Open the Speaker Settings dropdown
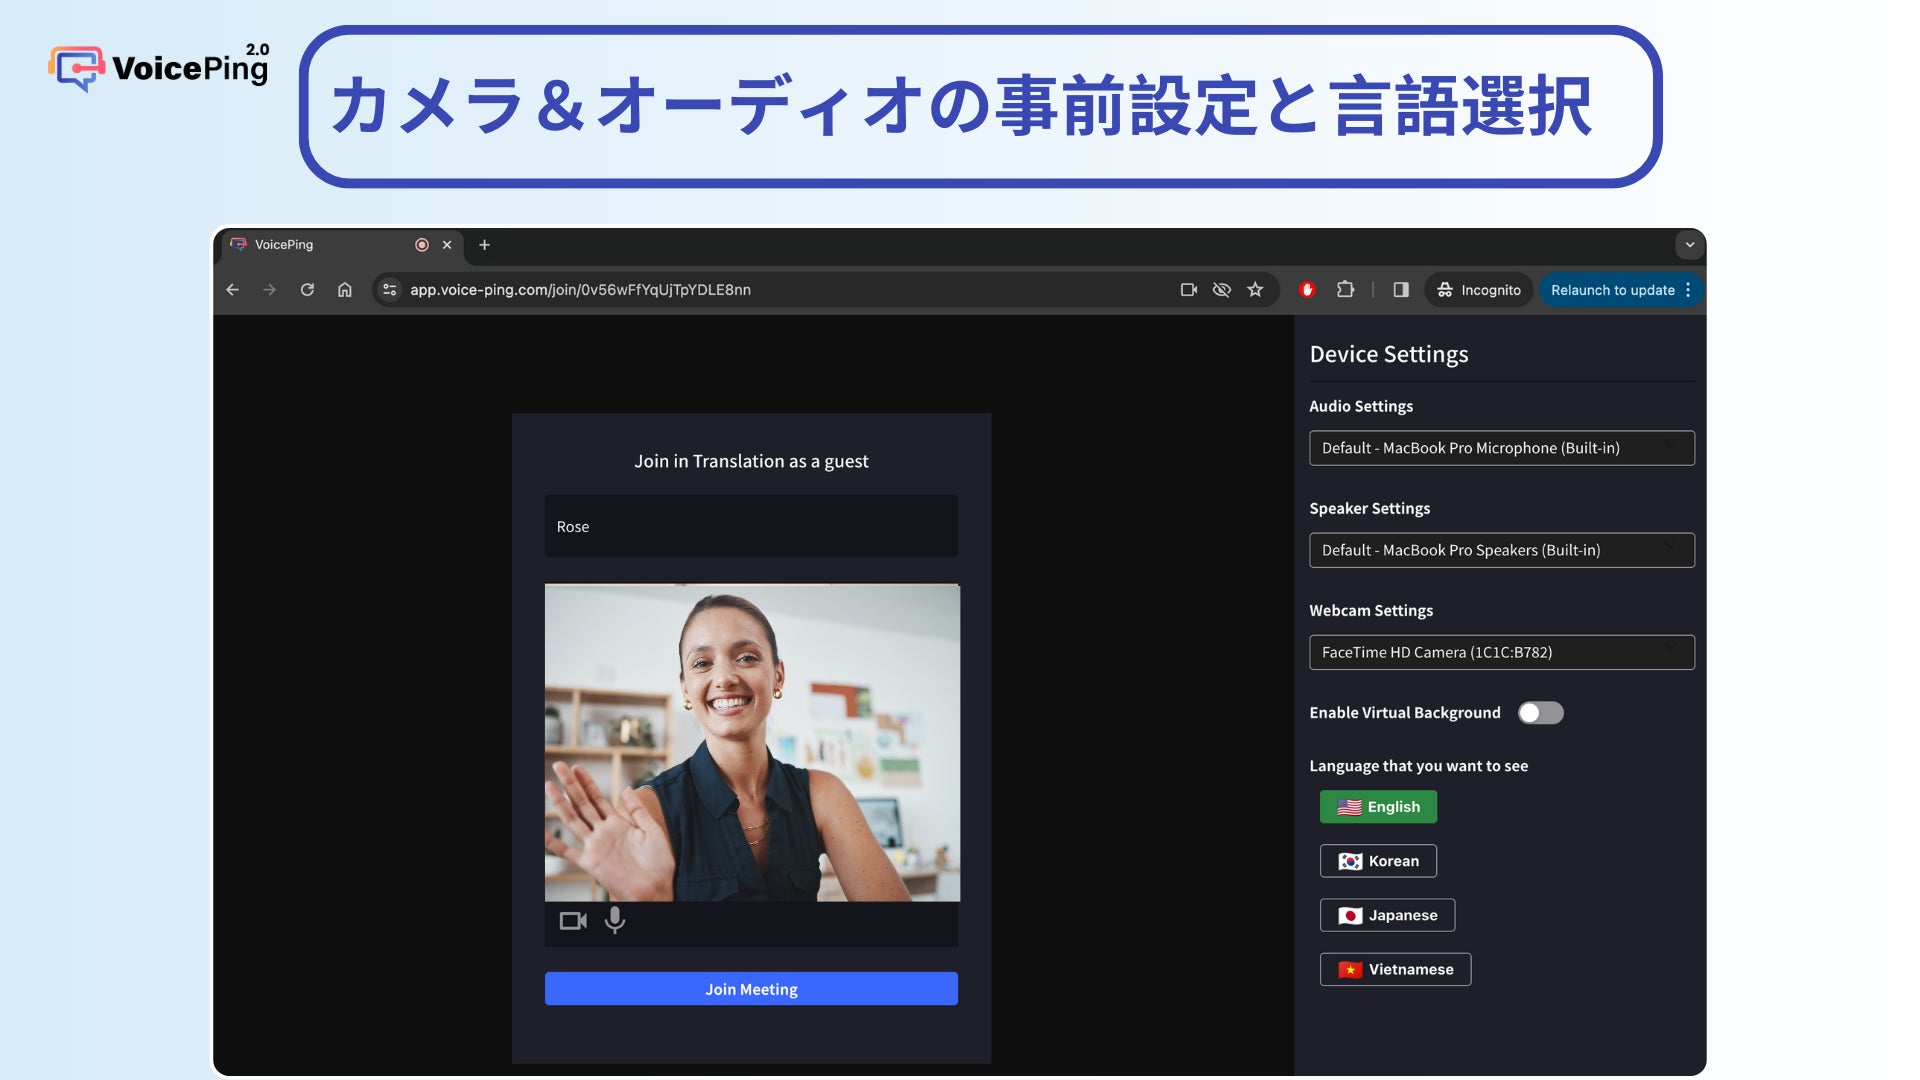 tap(1501, 550)
